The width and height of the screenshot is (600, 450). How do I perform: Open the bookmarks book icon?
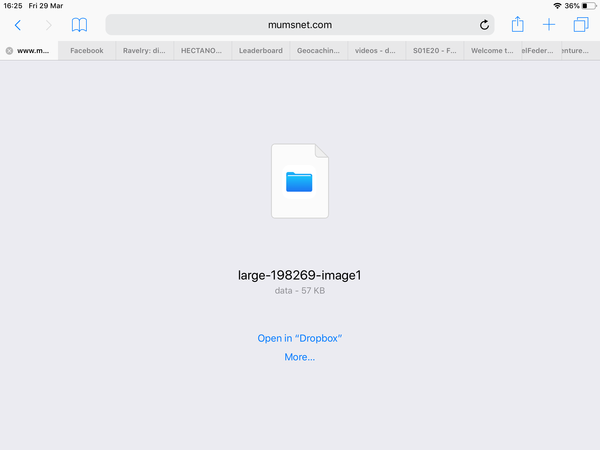point(79,25)
